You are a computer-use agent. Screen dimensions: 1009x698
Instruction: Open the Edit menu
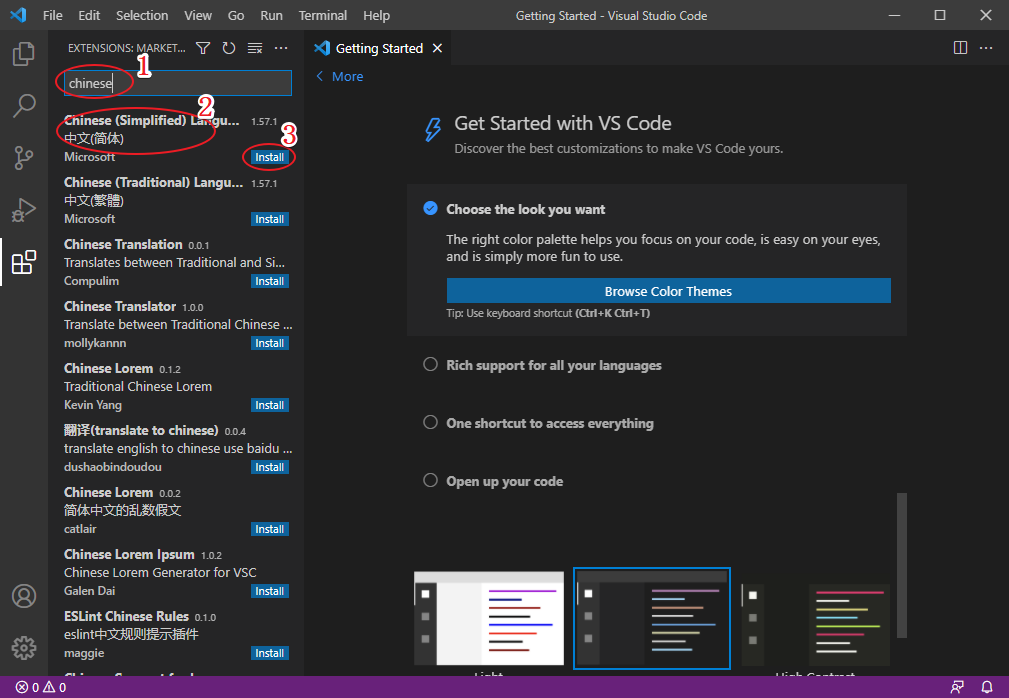point(89,15)
